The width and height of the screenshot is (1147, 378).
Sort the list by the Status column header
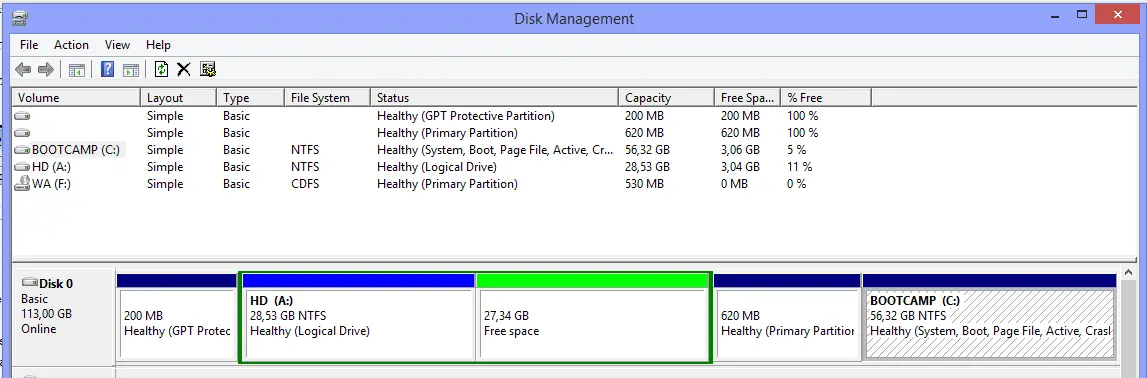pyautogui.click(x=495, y=97)
